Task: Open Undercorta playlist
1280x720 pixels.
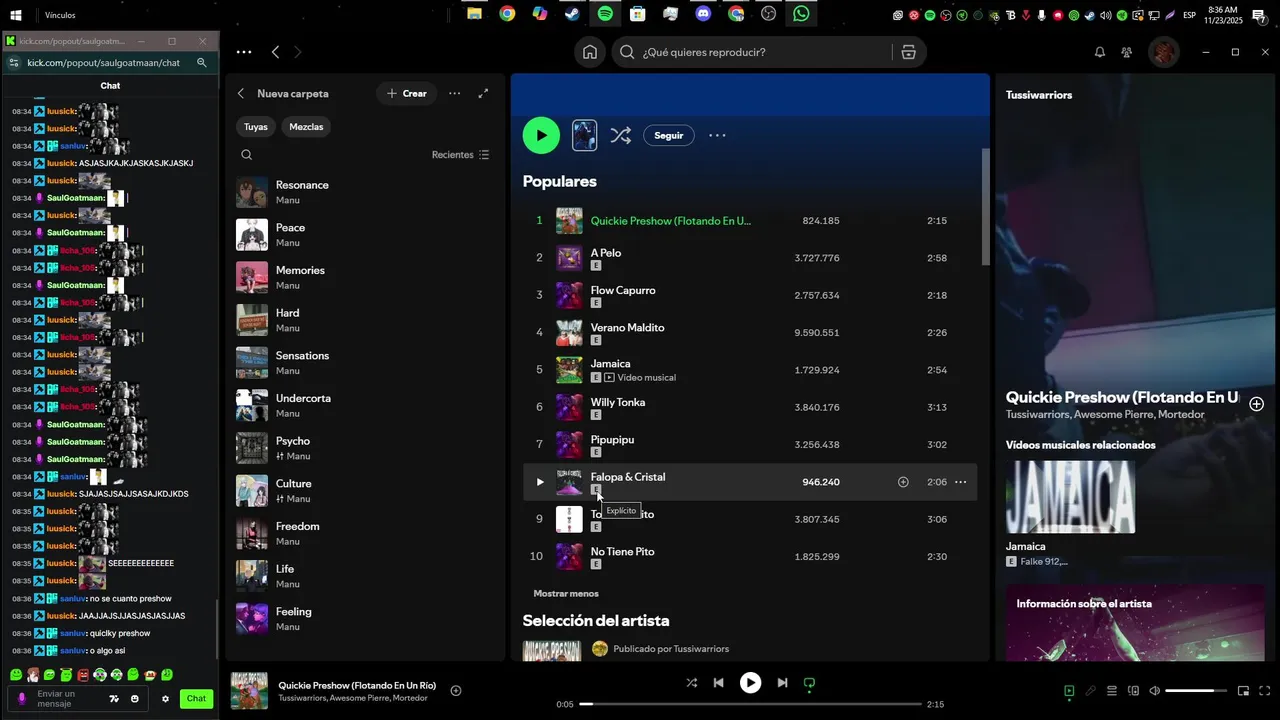Action: [x=365, y=405]
